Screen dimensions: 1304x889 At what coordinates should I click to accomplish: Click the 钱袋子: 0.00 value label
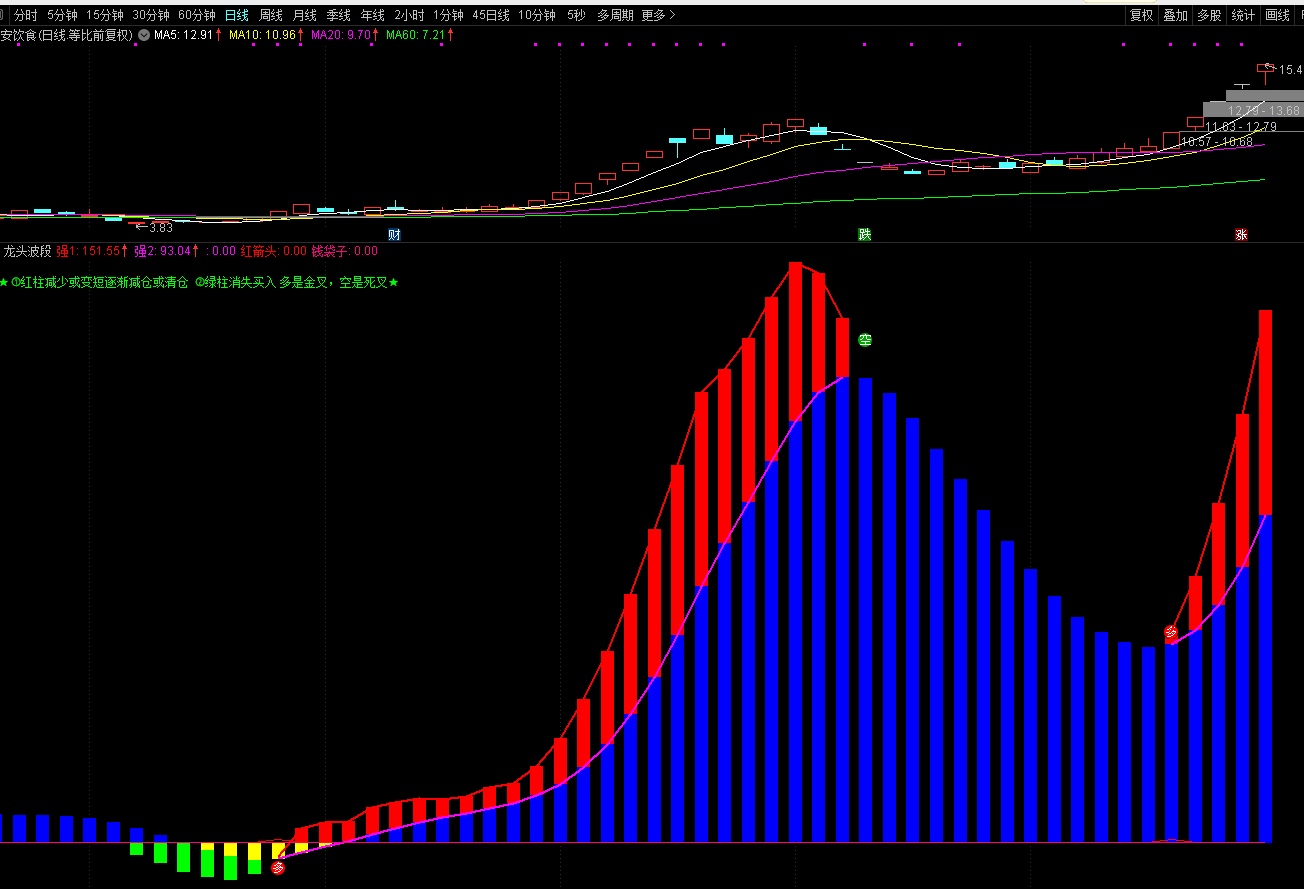(x=345, y=251)
